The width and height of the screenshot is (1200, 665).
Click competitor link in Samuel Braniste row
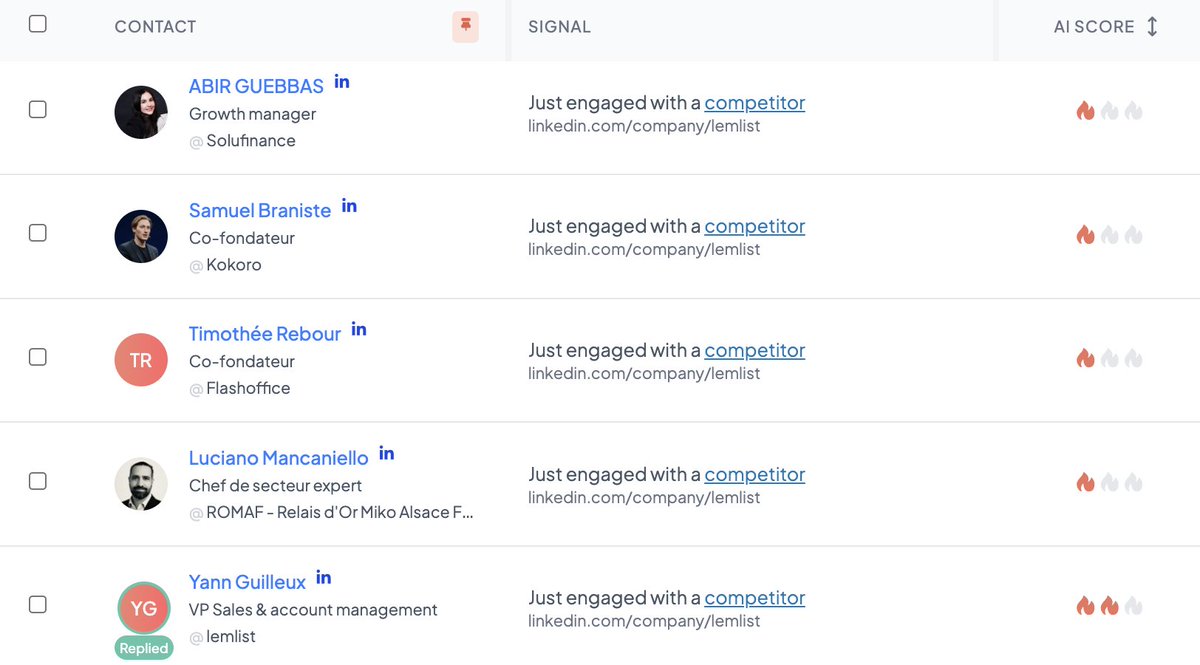pyautogui.click(x=755, y=226)
